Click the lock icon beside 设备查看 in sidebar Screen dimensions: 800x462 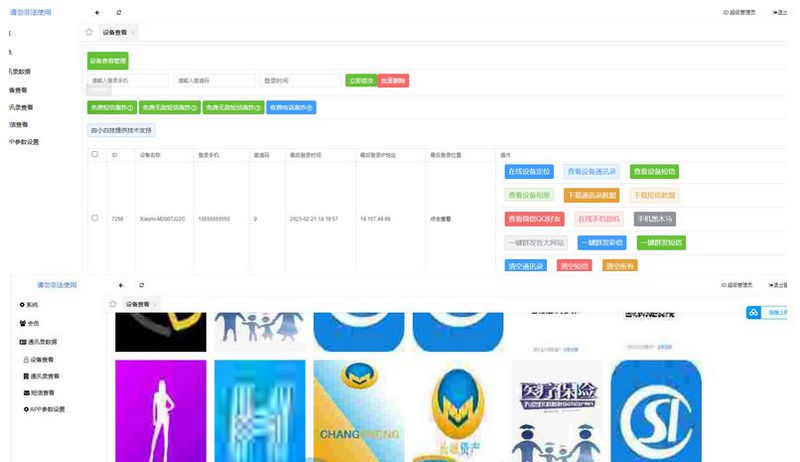(26, 358)
